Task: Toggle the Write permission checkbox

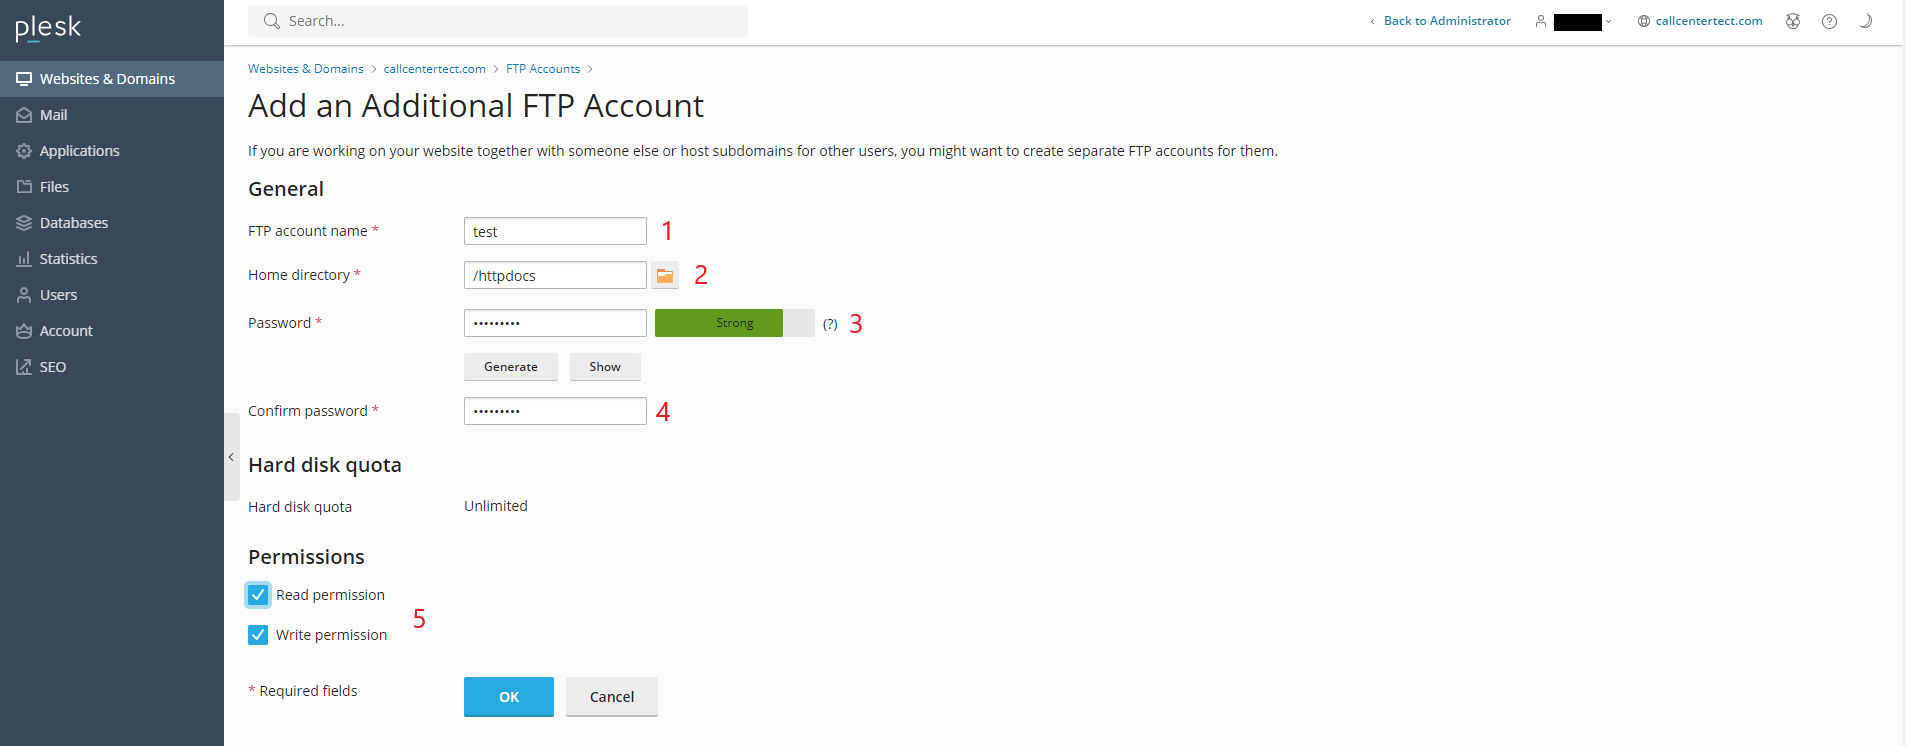Action: (258, 635)
